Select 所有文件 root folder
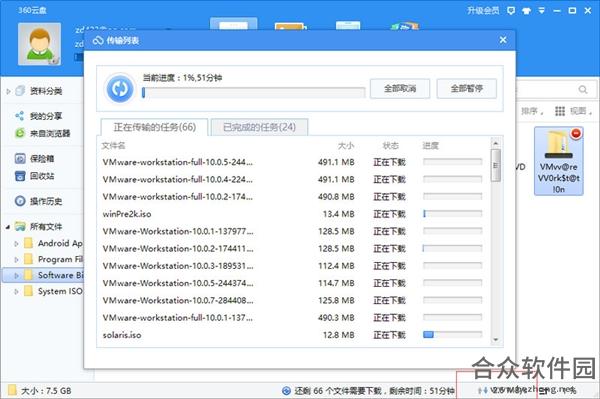Viewport: 600px width, 399px height. 46,226
